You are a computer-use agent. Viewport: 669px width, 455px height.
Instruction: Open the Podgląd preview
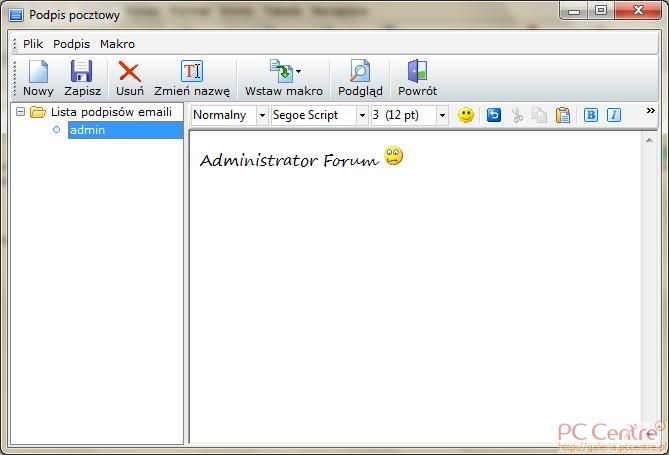click(360, 79)
